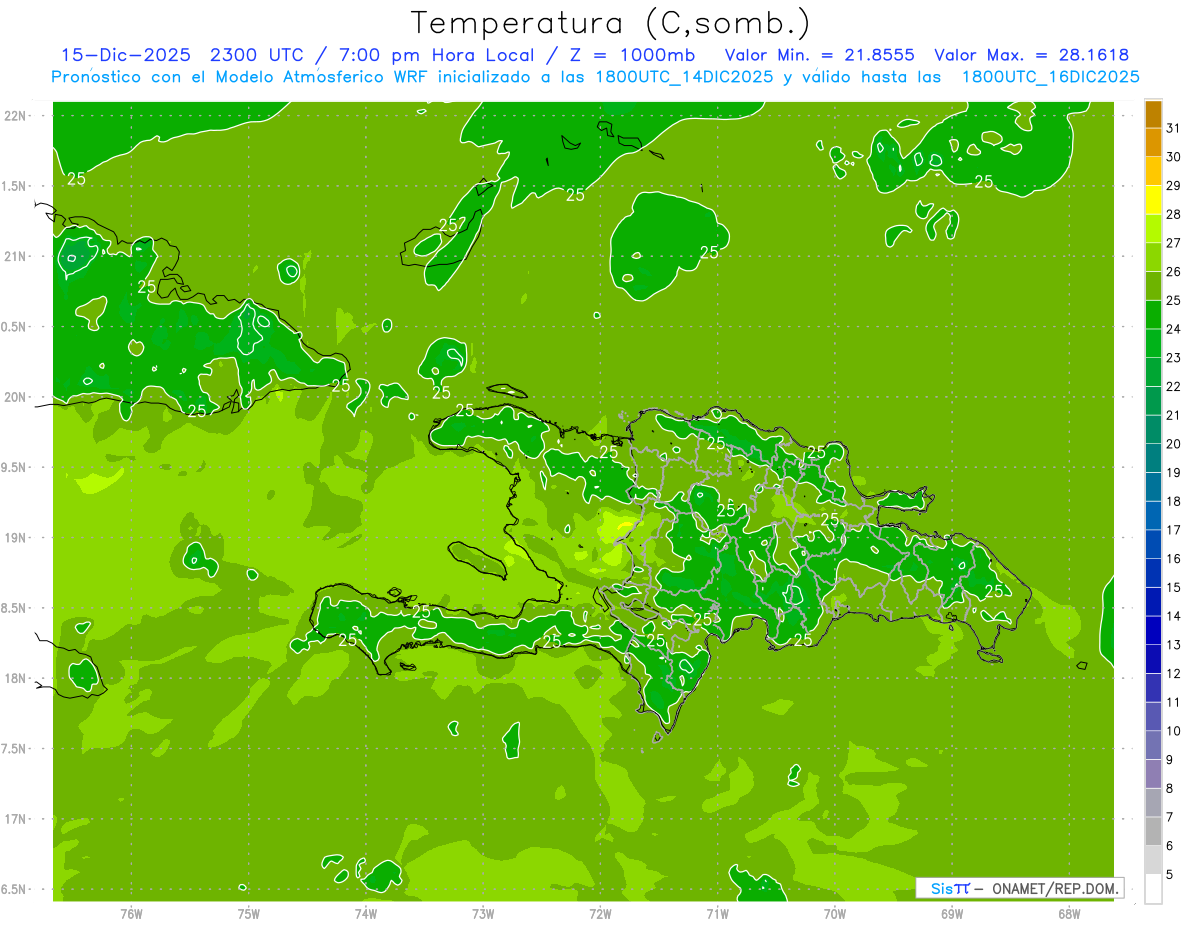Pick the blue swatch between 16 and 17
1200x927 pixels.
point(1153,544)
